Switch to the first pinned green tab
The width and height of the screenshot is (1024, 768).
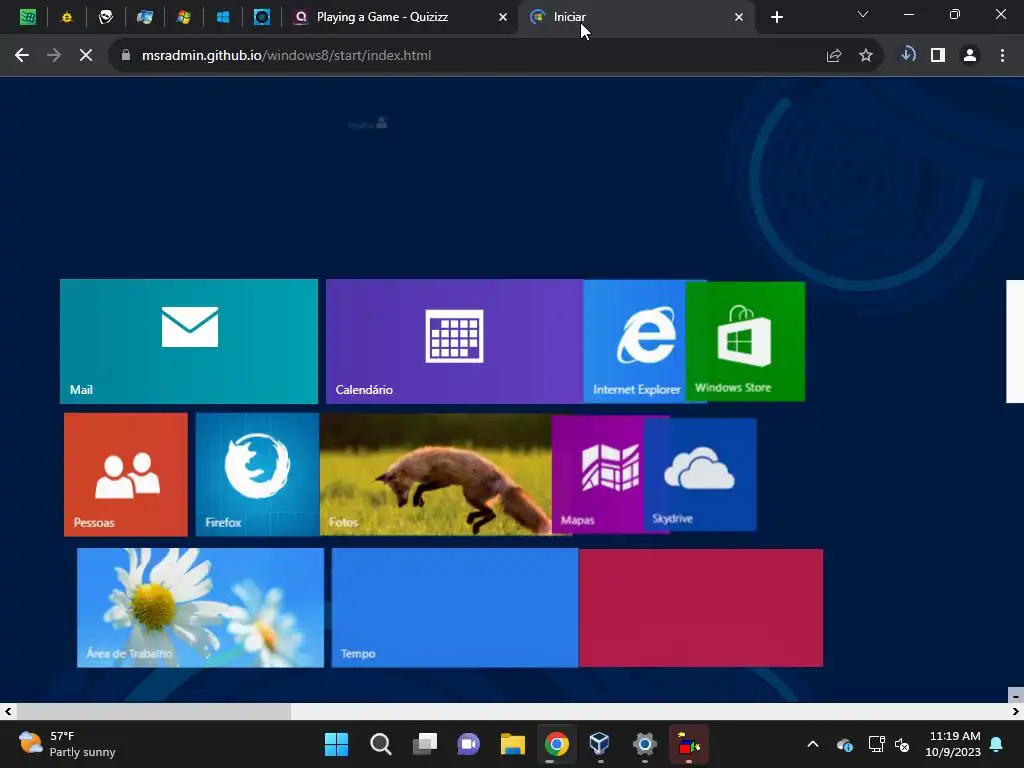[x=27, y=17]
